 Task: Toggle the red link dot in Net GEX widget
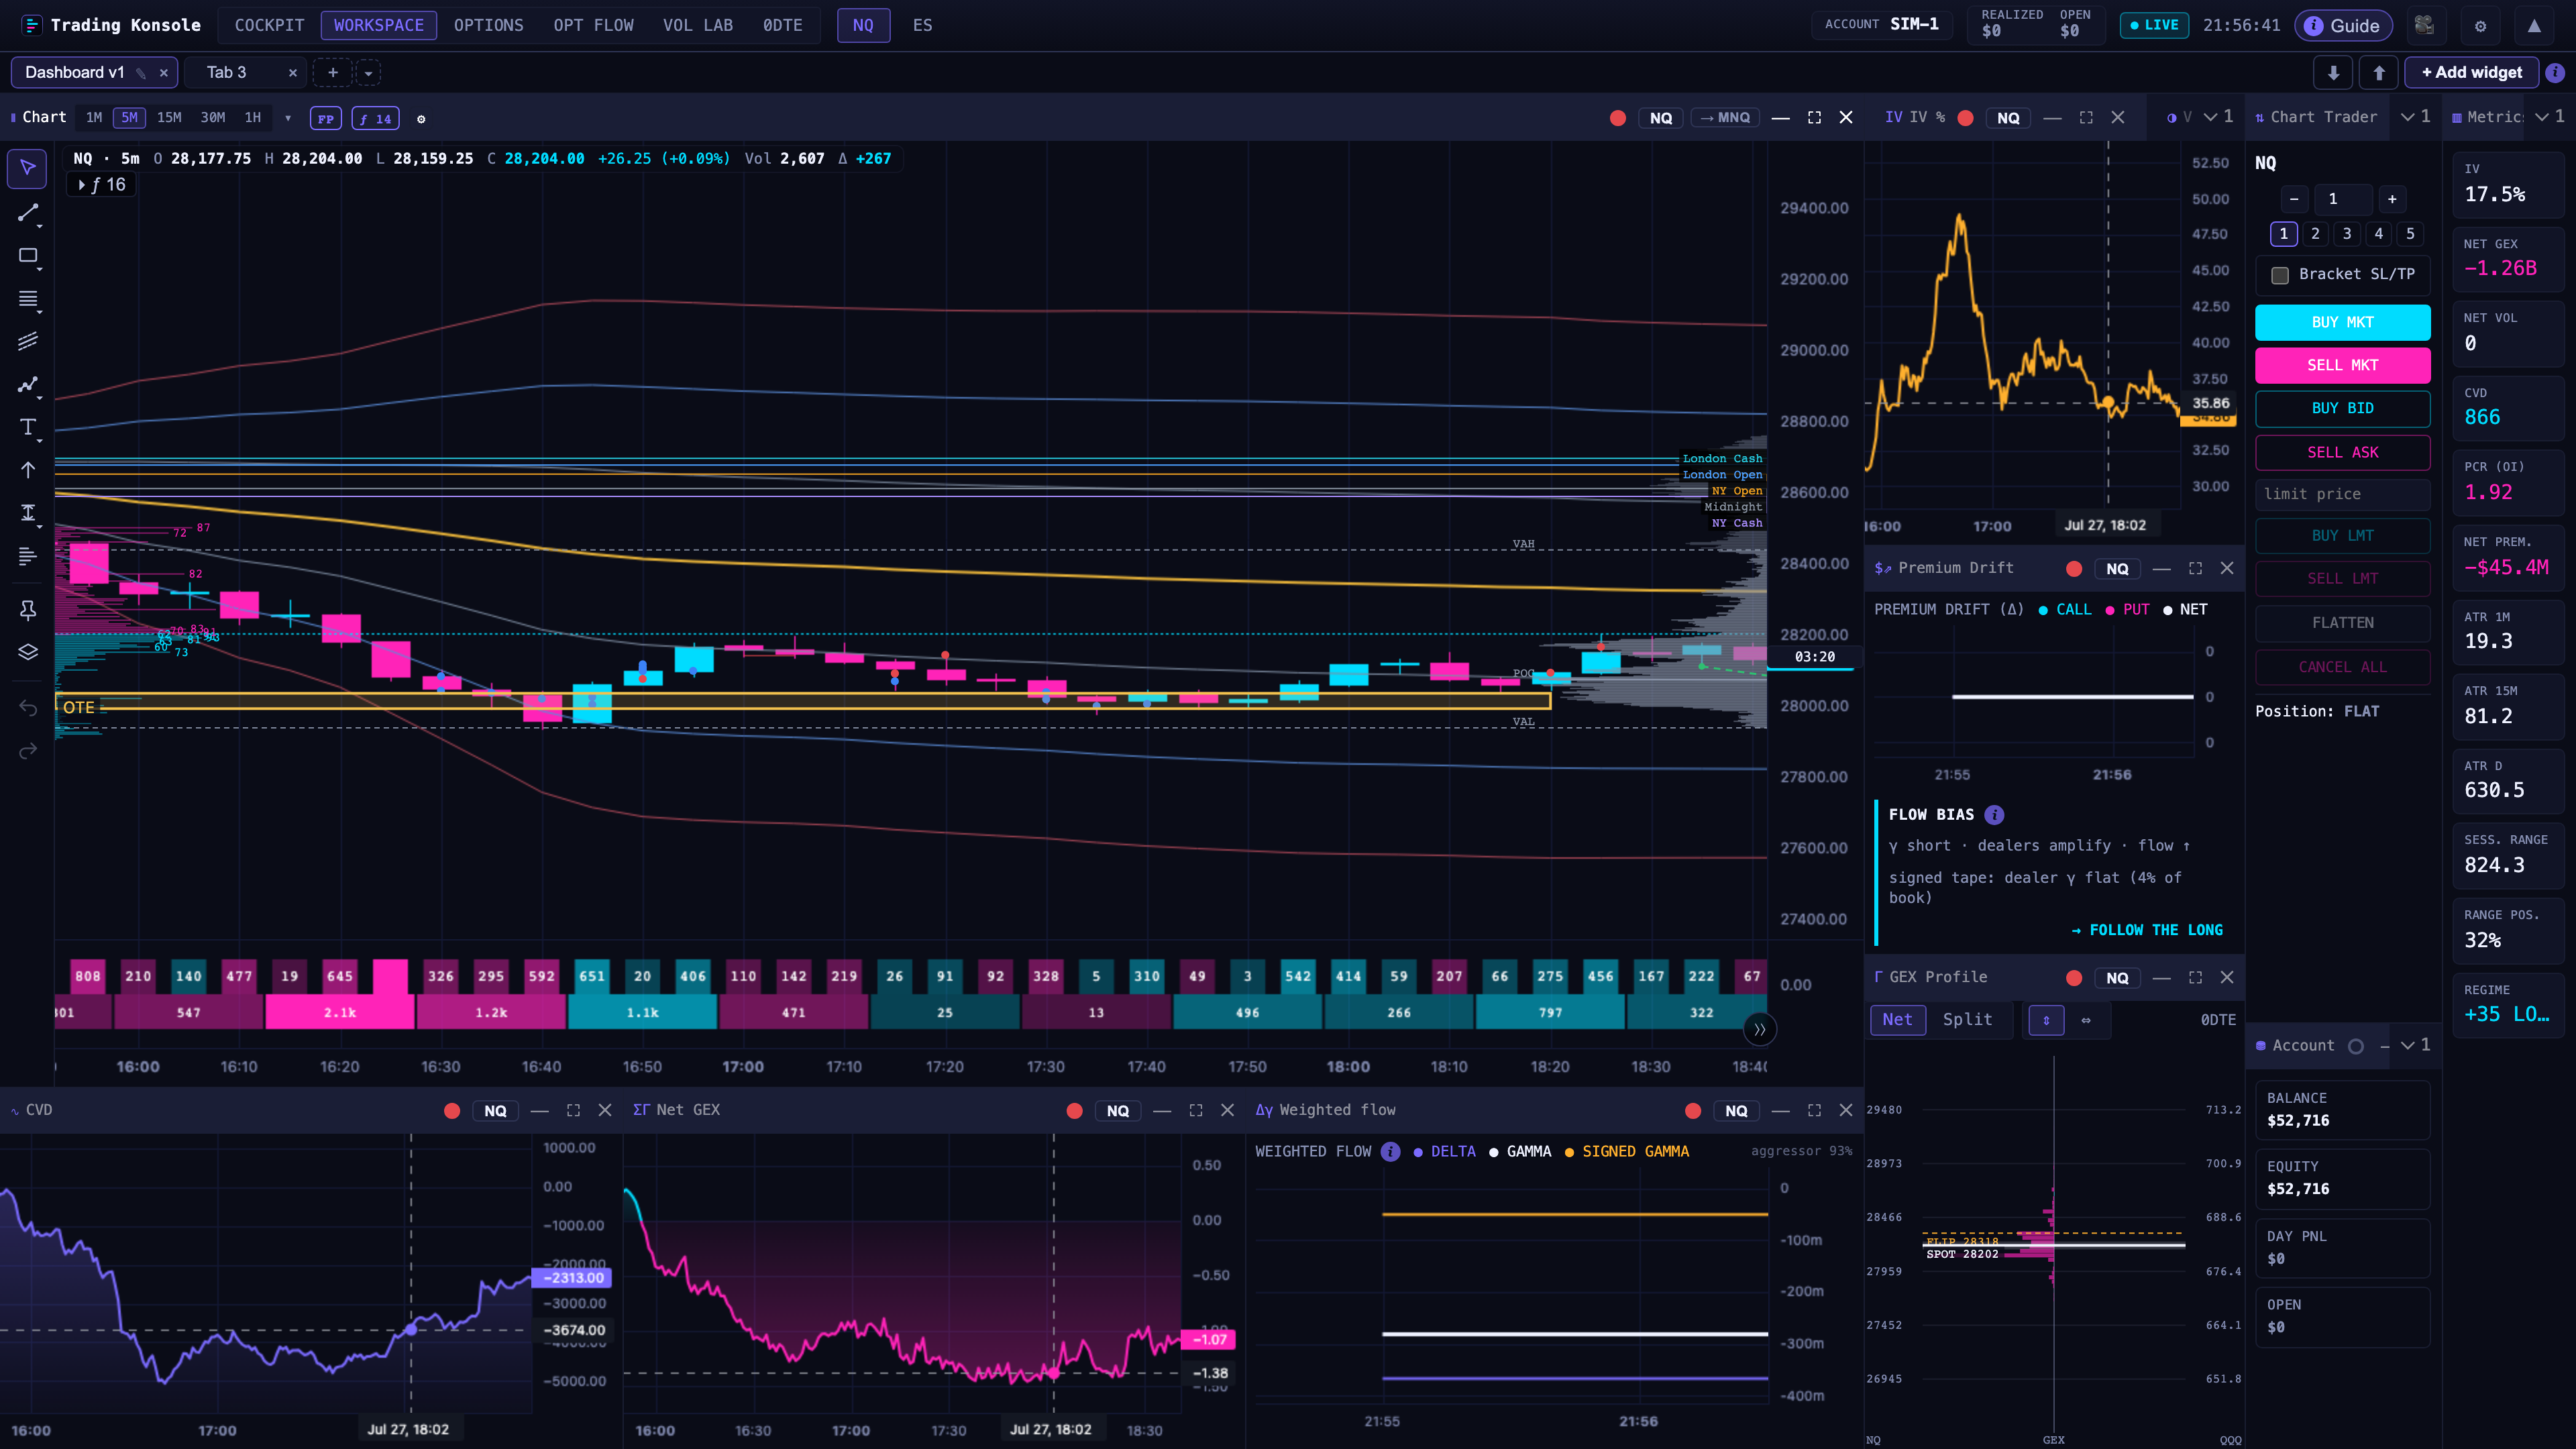[x=1074, y=1111]
